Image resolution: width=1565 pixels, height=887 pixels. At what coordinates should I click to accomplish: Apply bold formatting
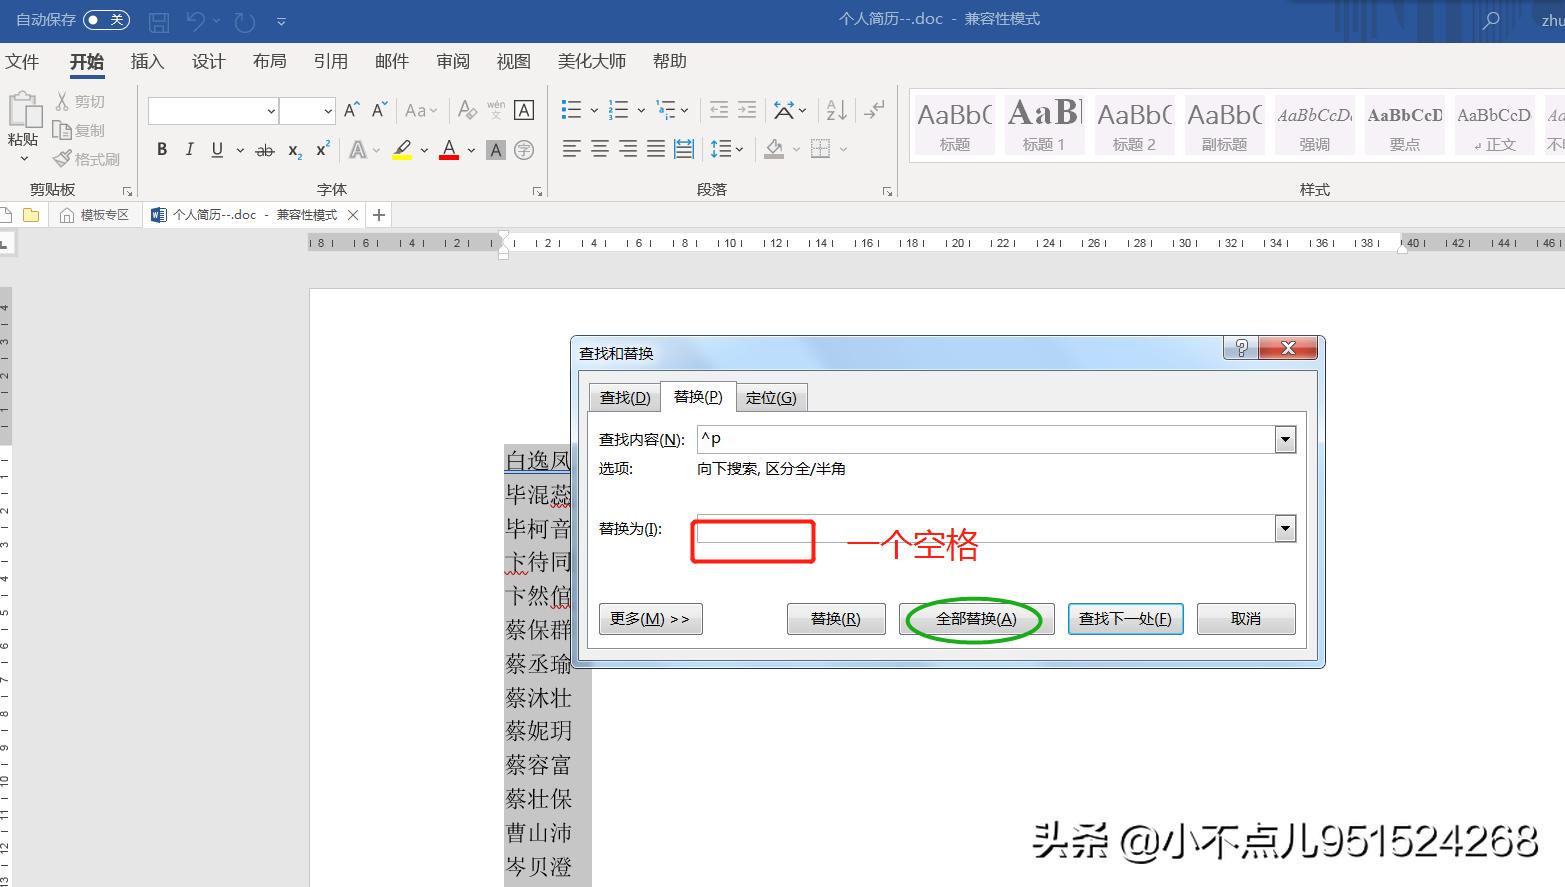coord(161,149)
